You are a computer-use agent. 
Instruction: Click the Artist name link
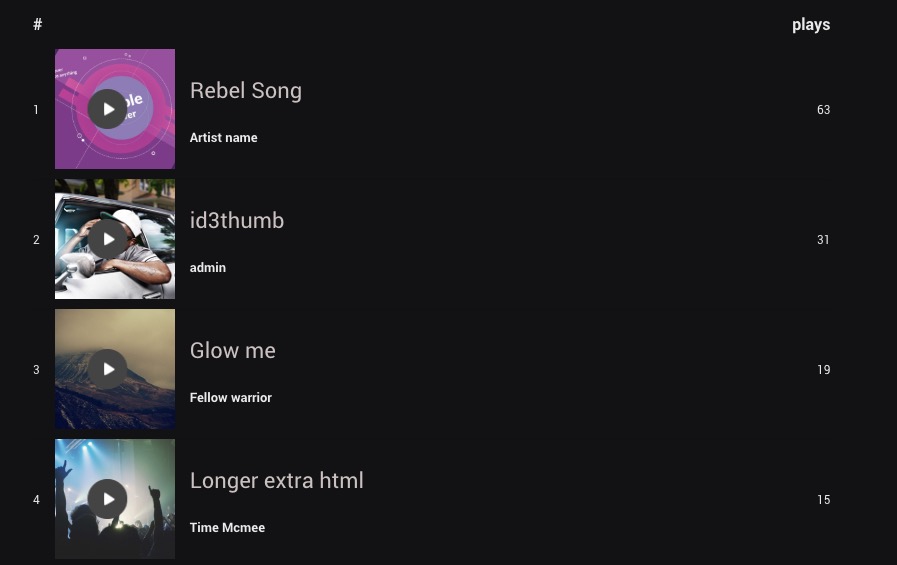224,138
